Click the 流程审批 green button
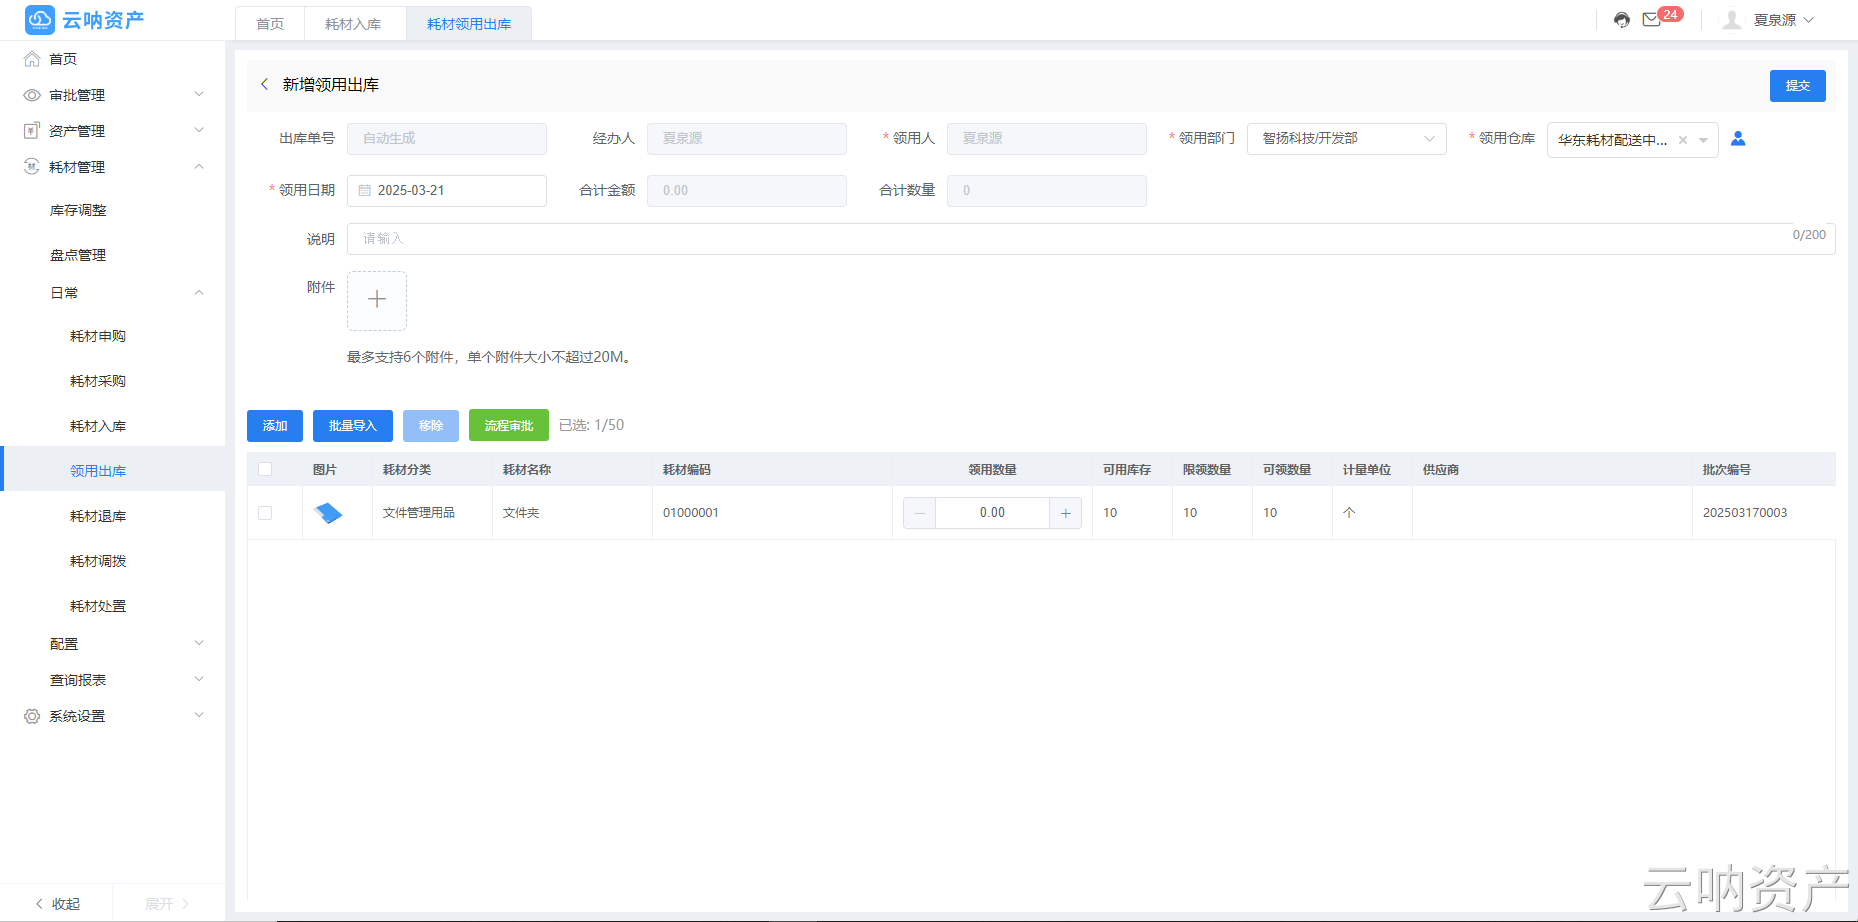This screenshot has width=1858, height=922. pos(509,426)
